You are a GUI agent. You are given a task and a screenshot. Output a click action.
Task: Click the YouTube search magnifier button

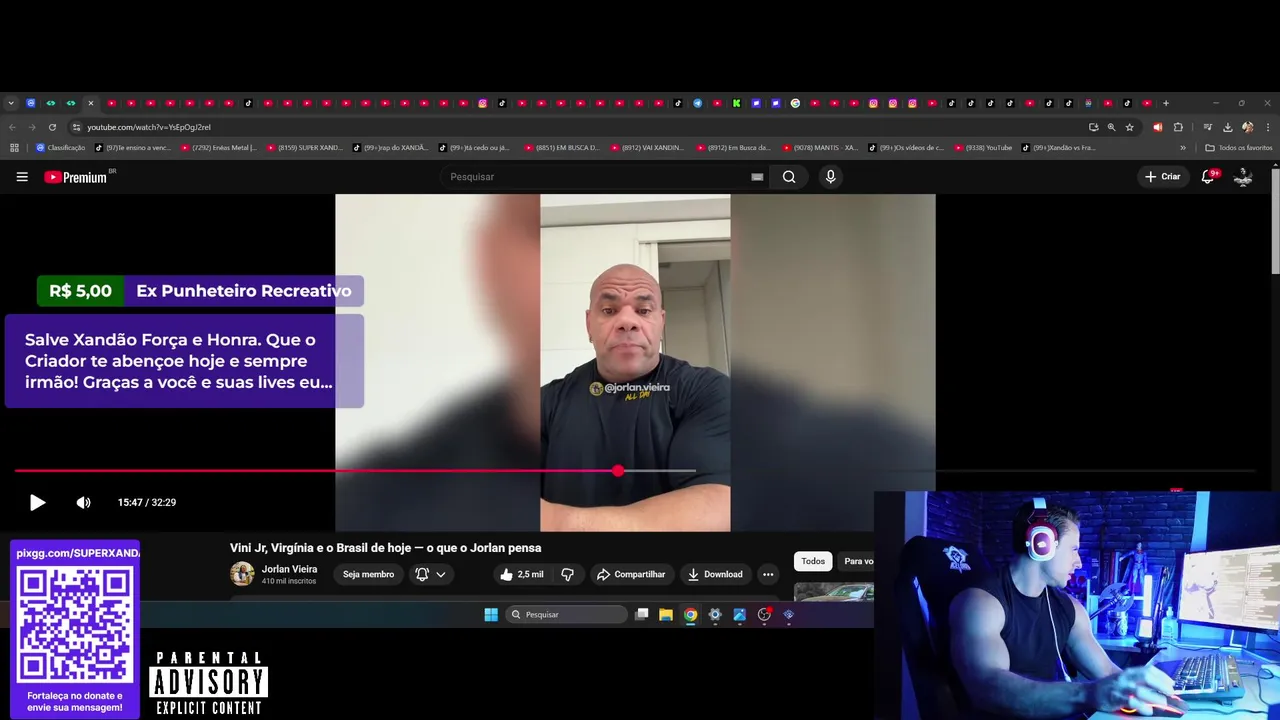click(789, 177)
